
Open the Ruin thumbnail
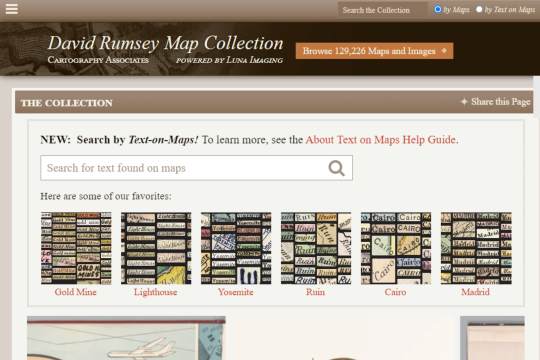tap(316, 248)
